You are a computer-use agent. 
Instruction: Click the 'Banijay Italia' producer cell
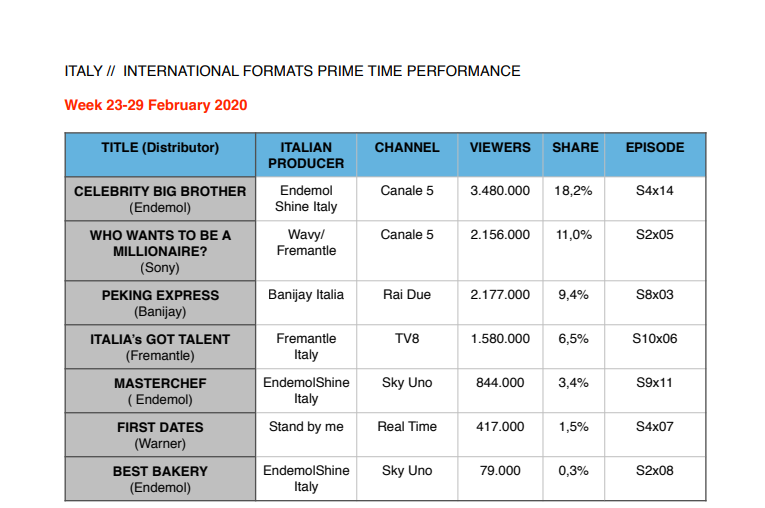(x=306, y=303)
